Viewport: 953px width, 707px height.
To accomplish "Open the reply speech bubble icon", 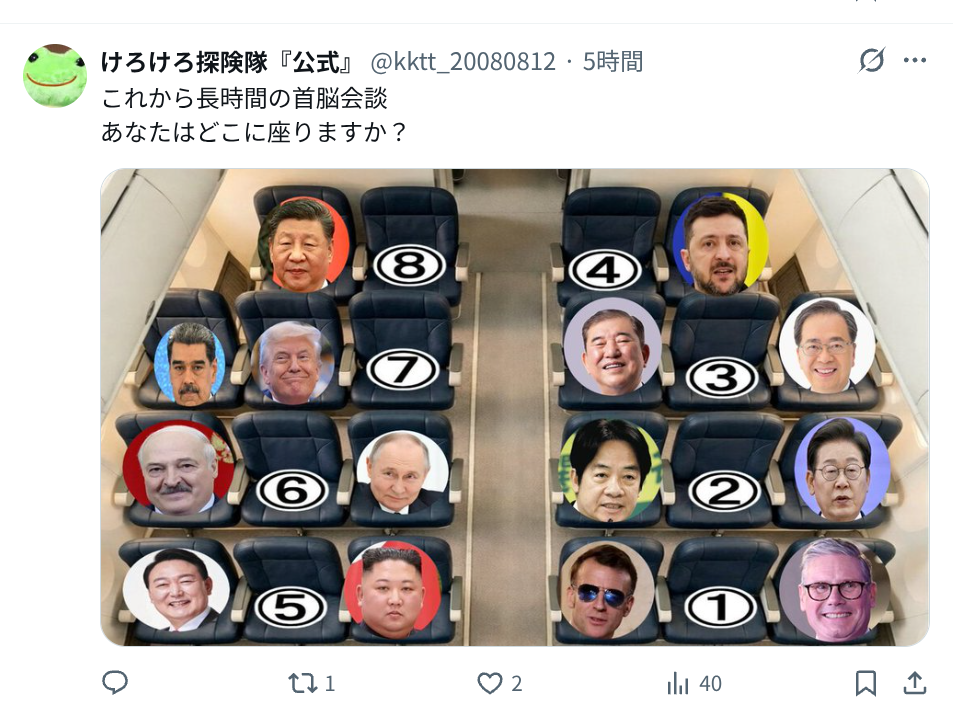I will [x=114, y=683].
